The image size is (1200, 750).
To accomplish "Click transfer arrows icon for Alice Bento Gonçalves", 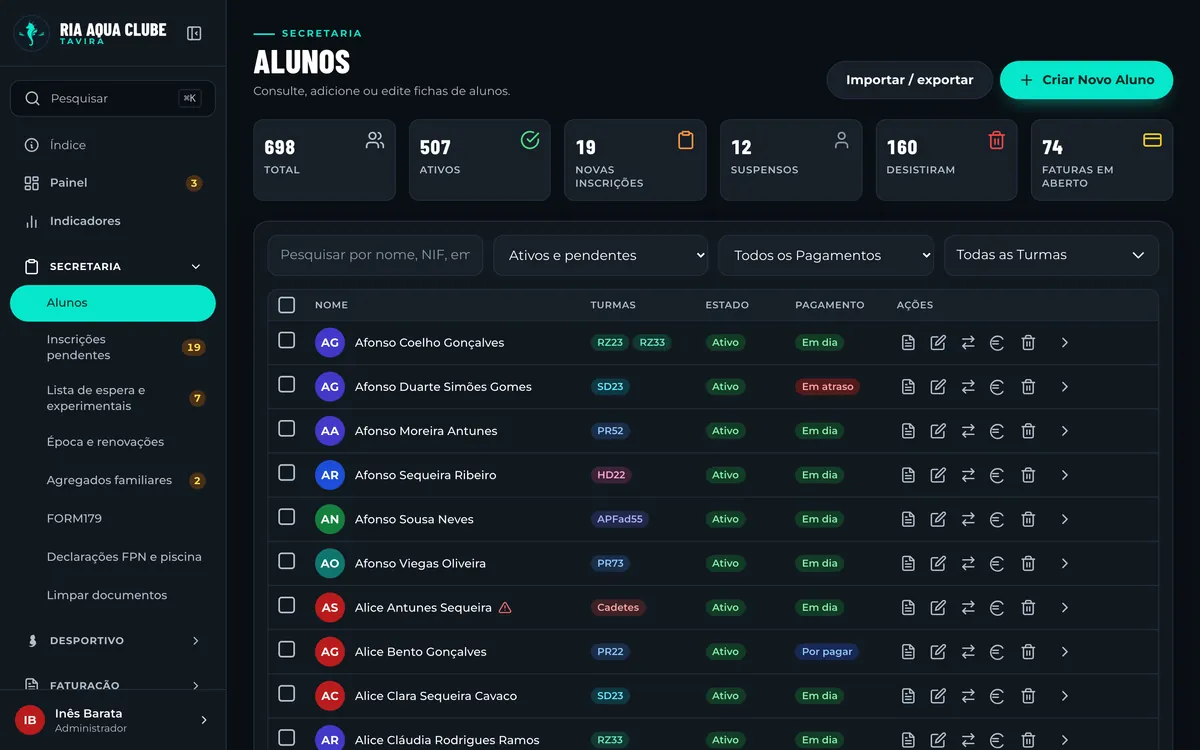I will pos(968,651).
